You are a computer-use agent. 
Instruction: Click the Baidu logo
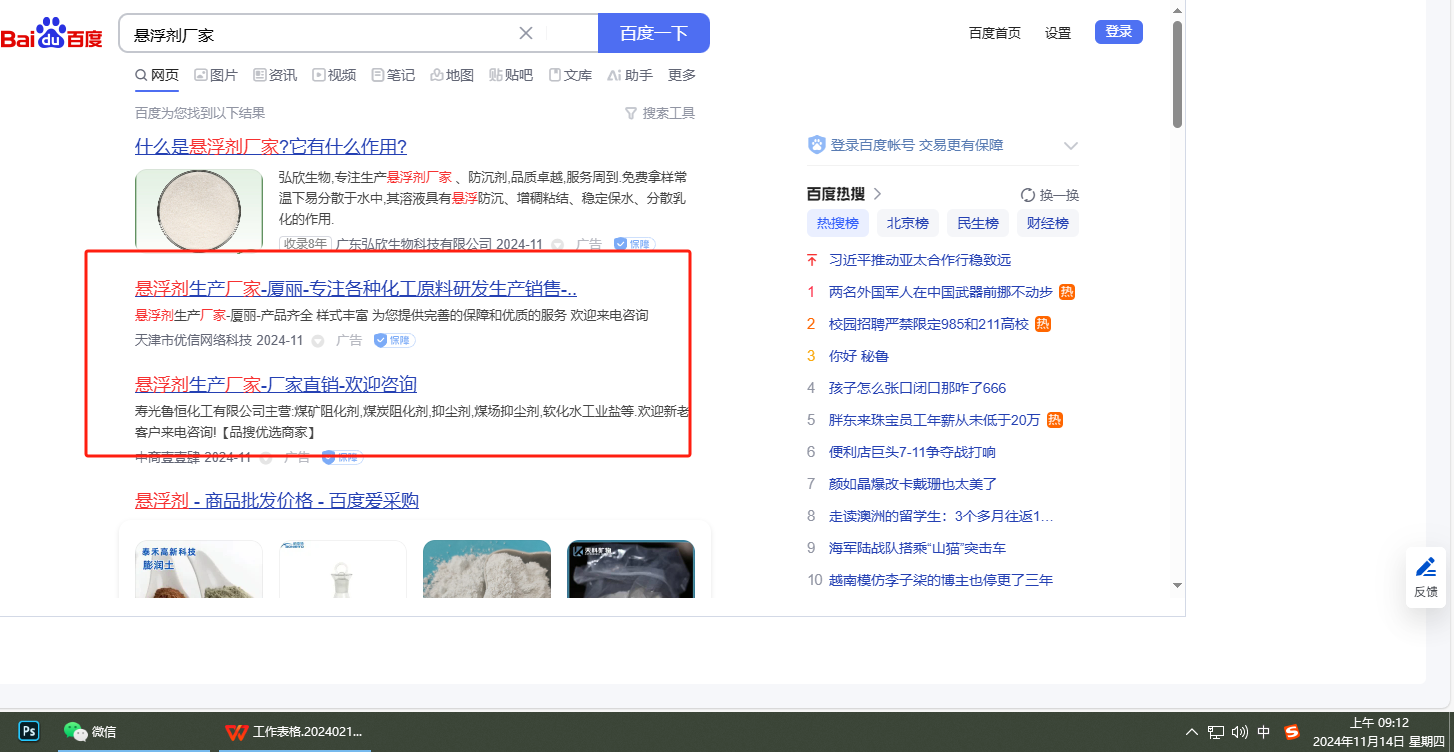point(51,34)
